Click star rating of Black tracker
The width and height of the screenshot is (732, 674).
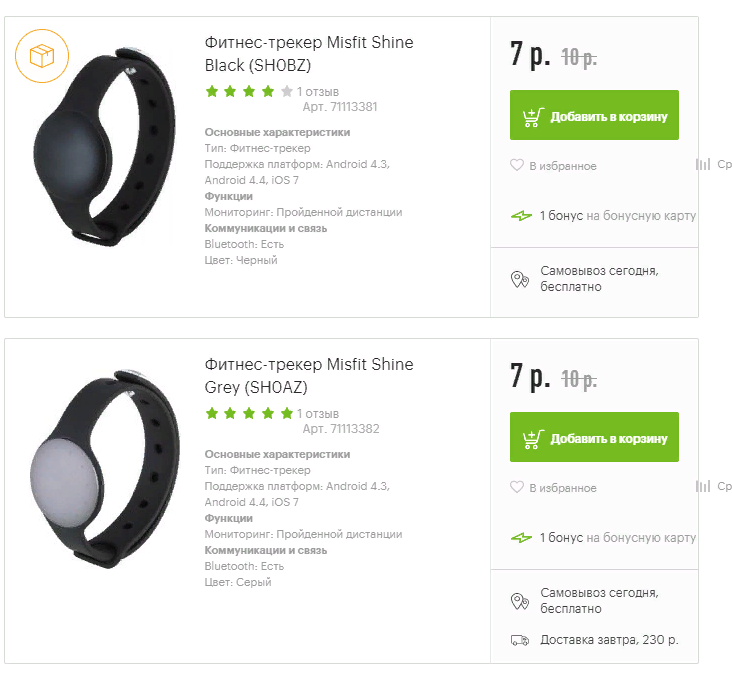pyautogui.click(x=248, y=92)
